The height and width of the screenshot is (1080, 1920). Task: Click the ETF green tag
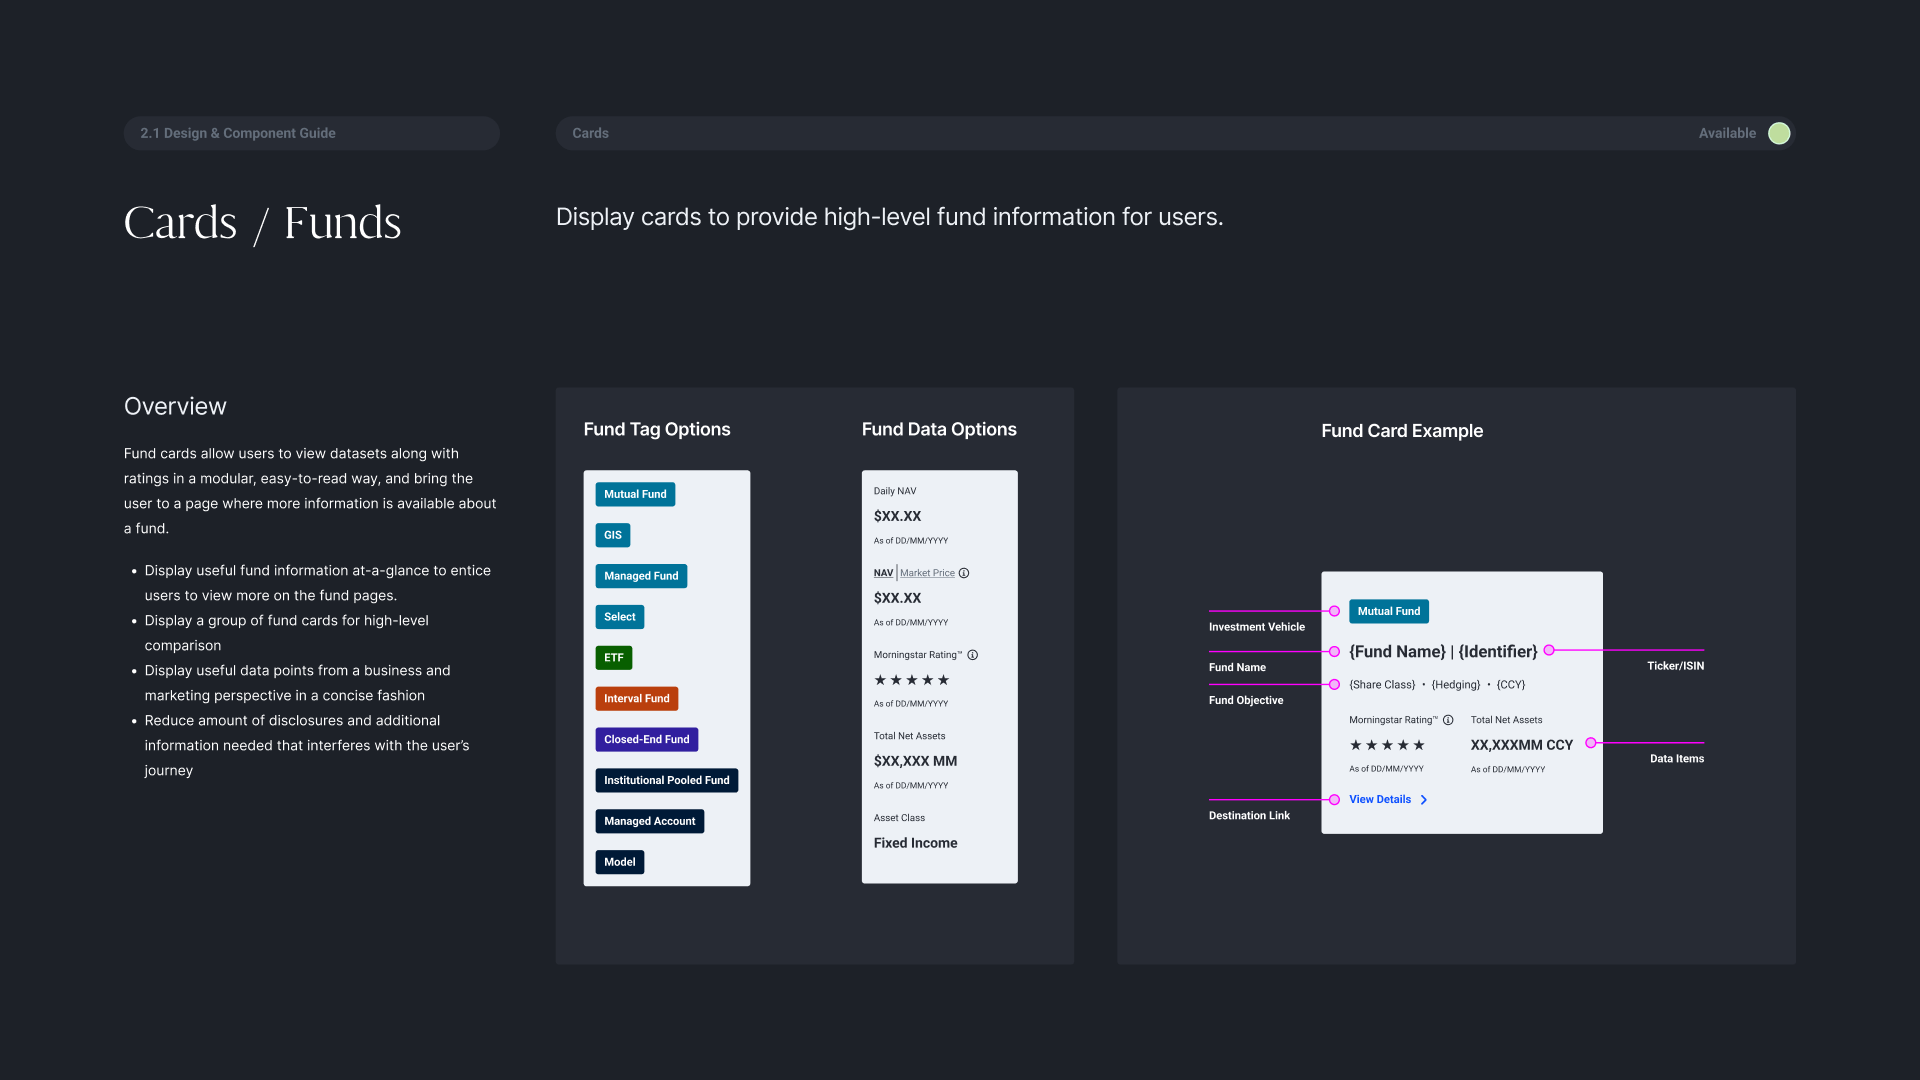(613, 658)
